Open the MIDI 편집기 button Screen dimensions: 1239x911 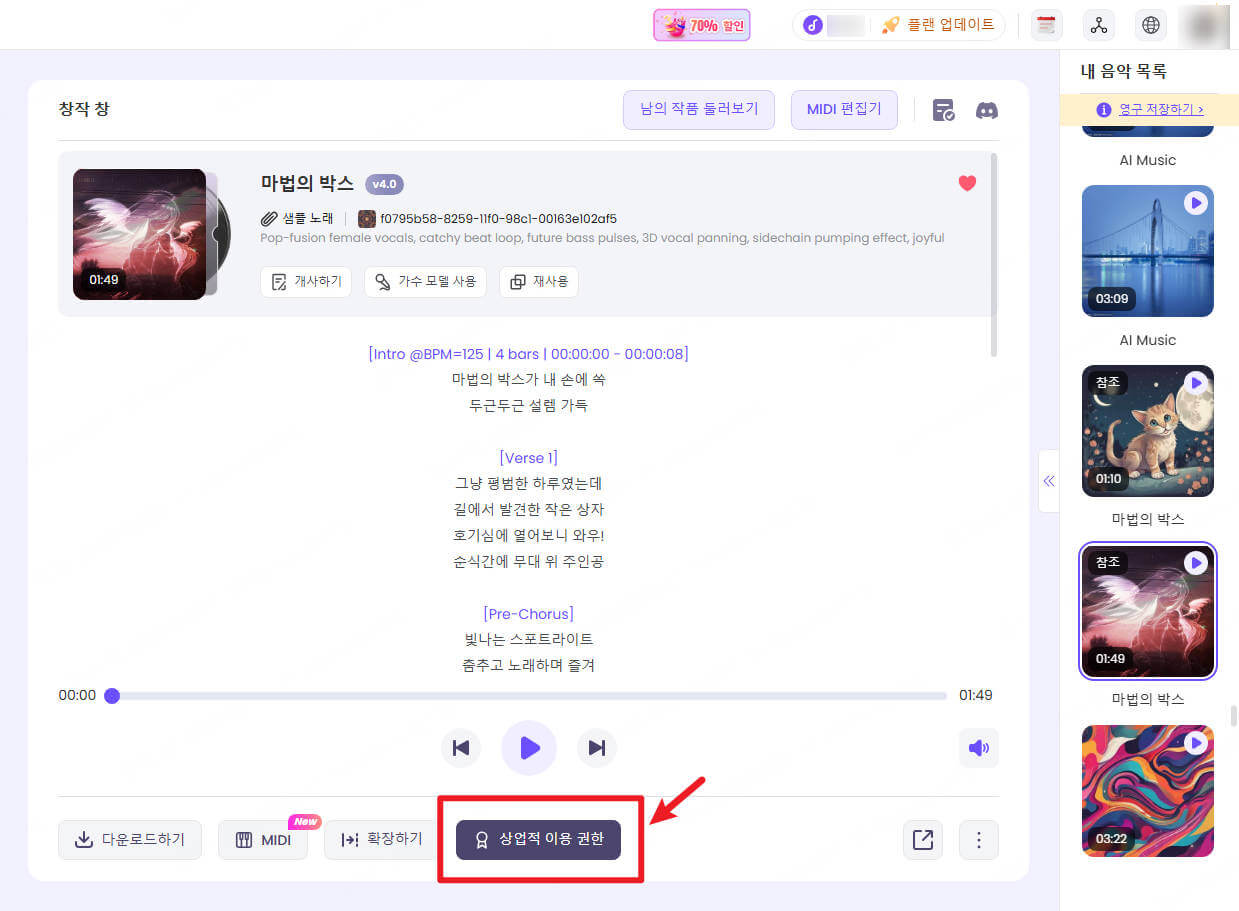click(x=844, y=110)
